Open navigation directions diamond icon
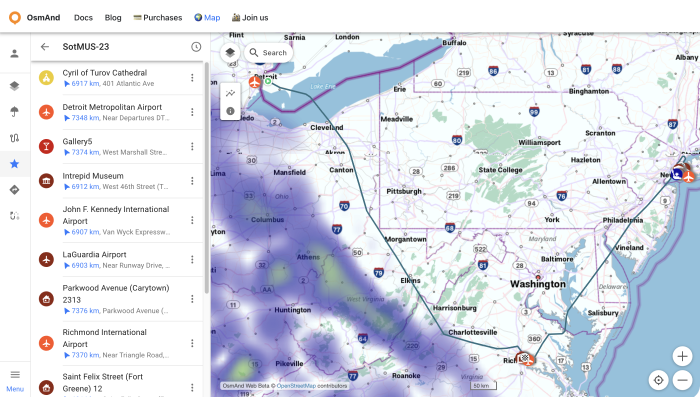The width and height of the screenshot is (700, 400). pos(14,190)
